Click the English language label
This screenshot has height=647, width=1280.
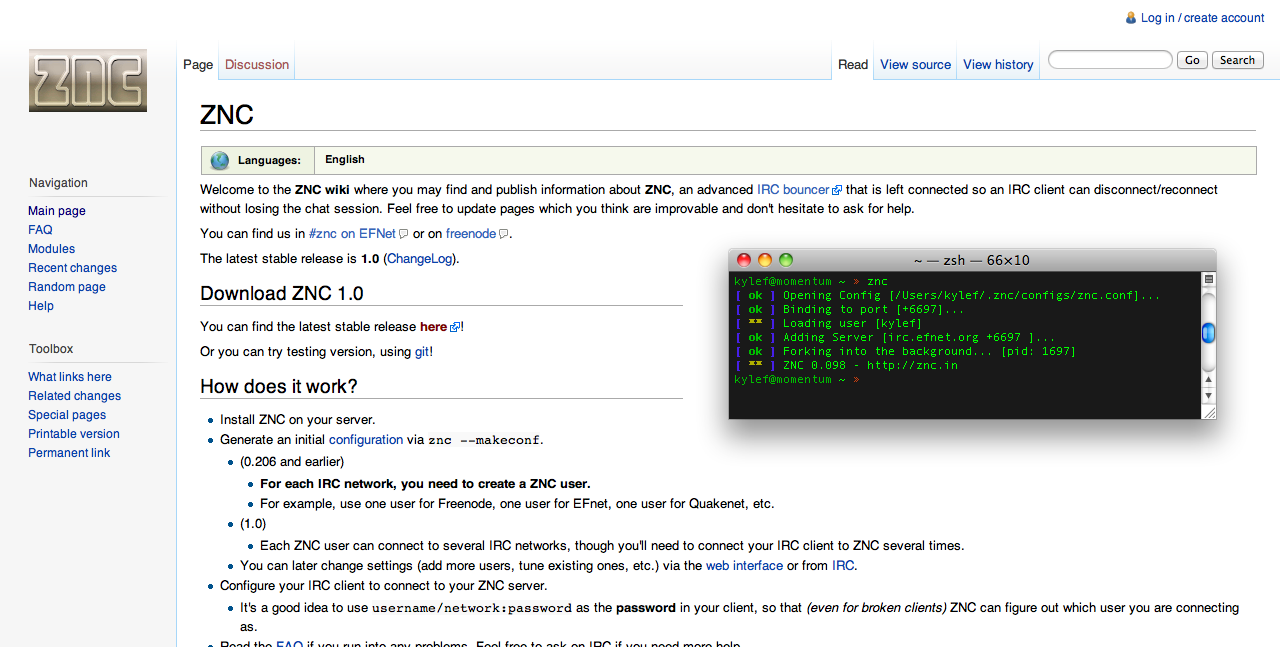(345, 160)
